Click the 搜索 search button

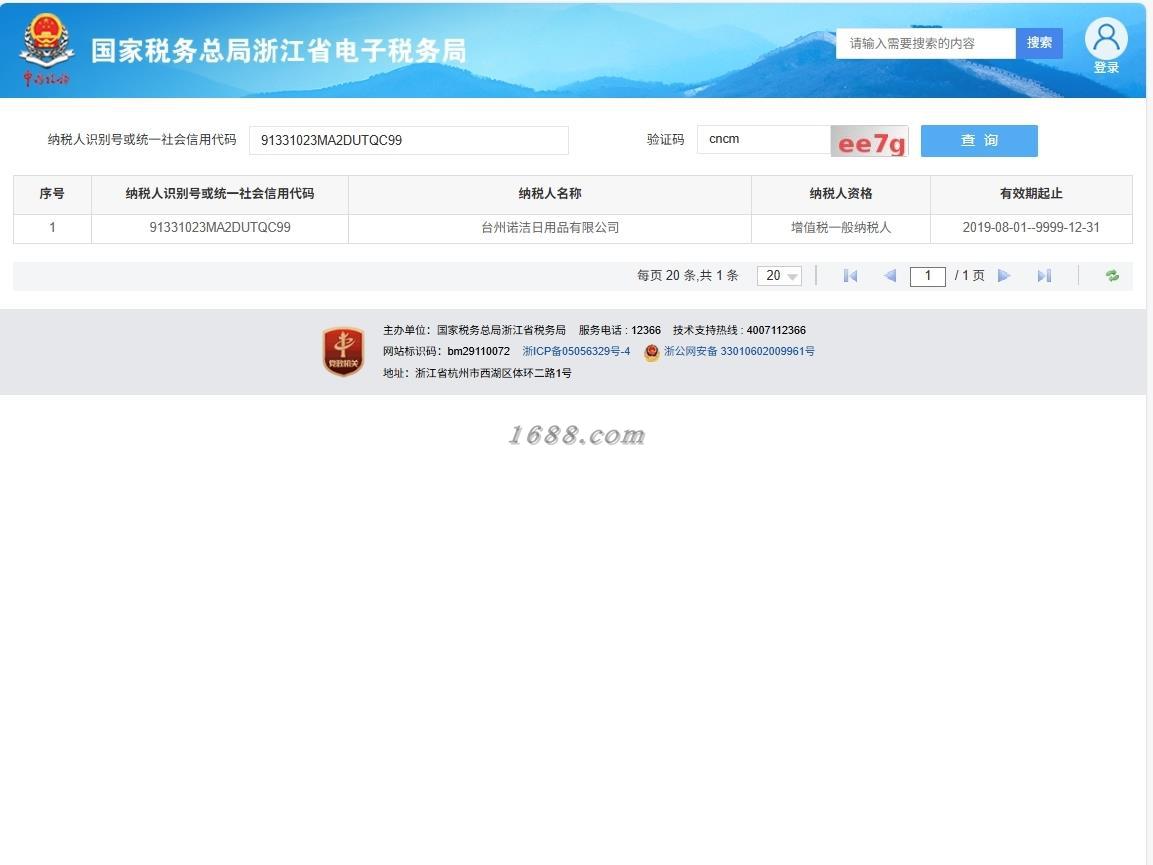point(1039,43)
